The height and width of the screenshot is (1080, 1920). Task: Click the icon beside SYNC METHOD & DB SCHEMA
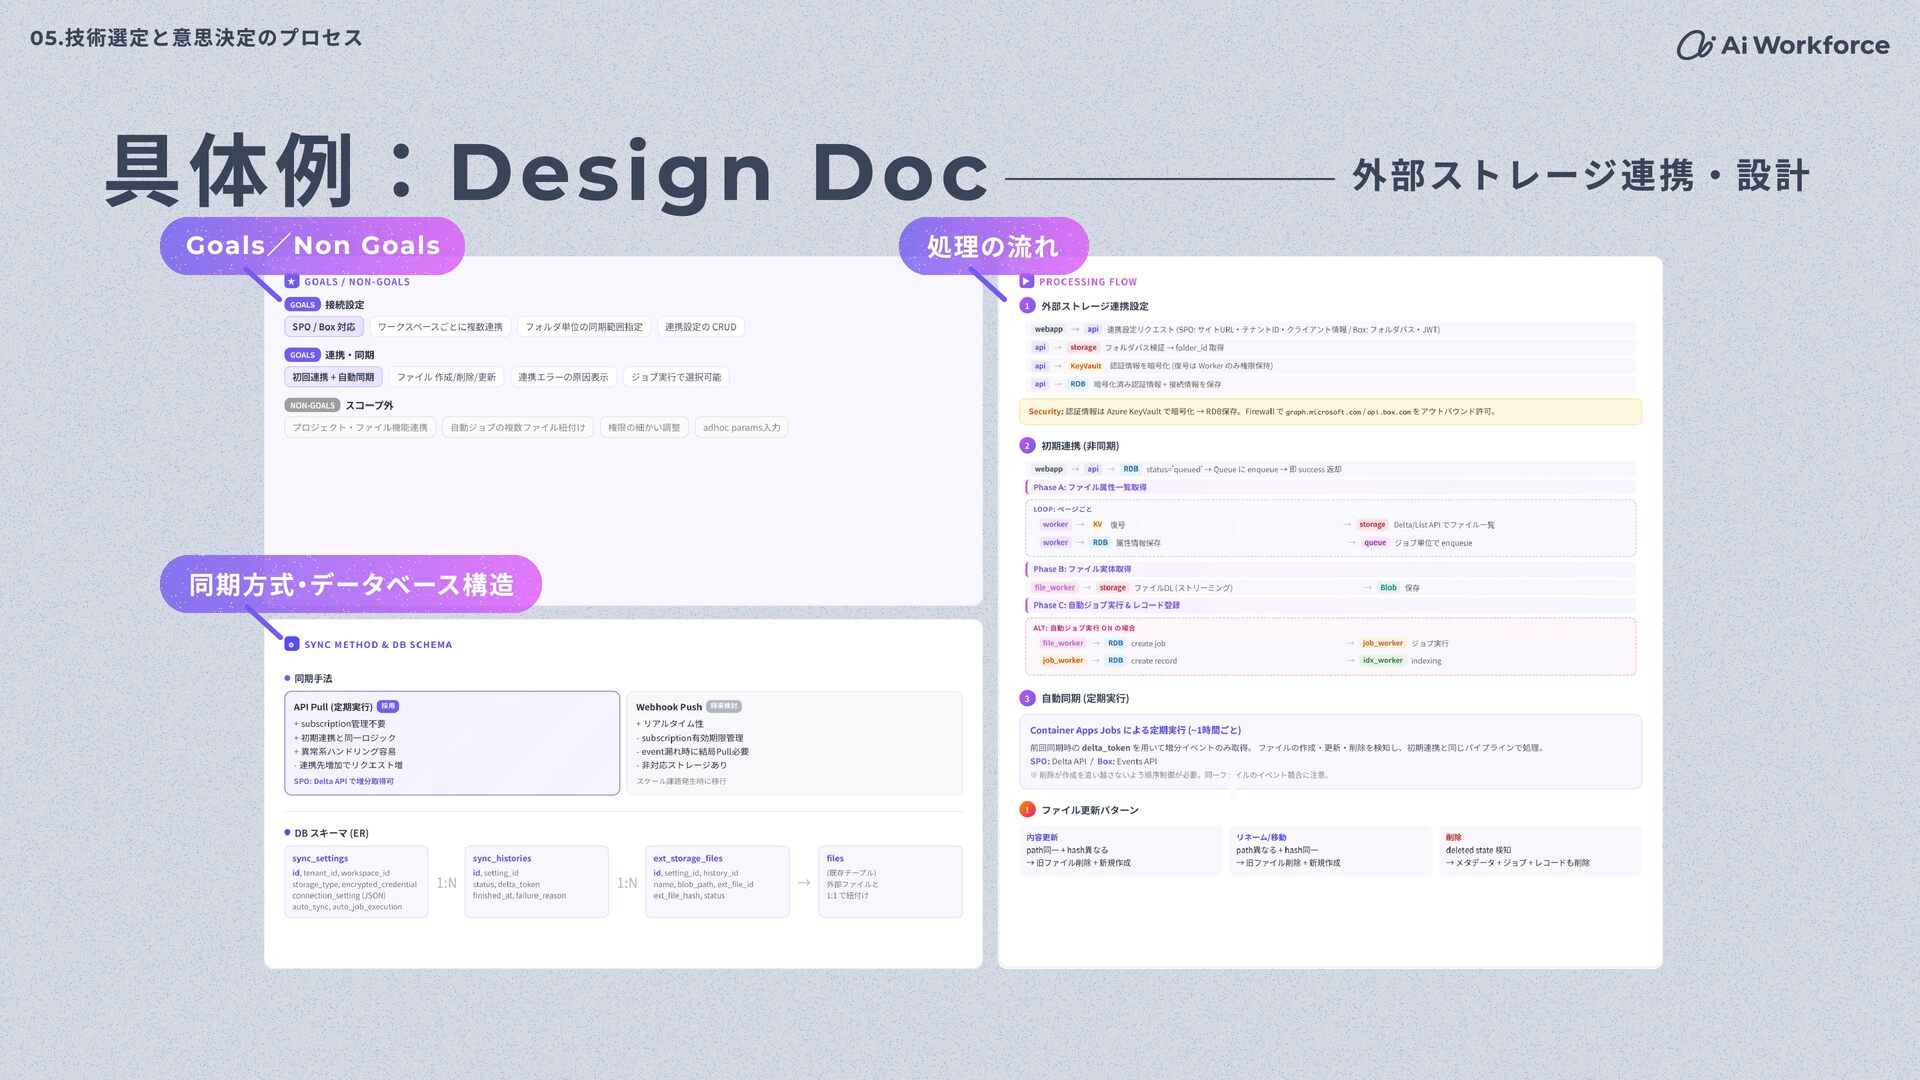[x=292, y=645]
